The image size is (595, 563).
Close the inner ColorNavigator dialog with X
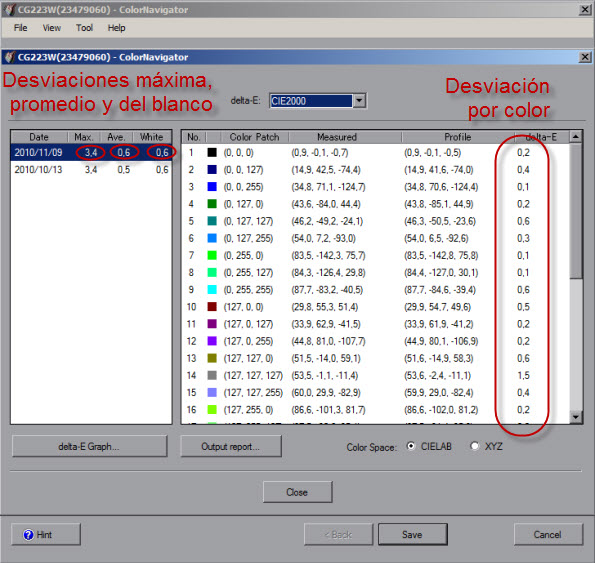click(585, 57)
